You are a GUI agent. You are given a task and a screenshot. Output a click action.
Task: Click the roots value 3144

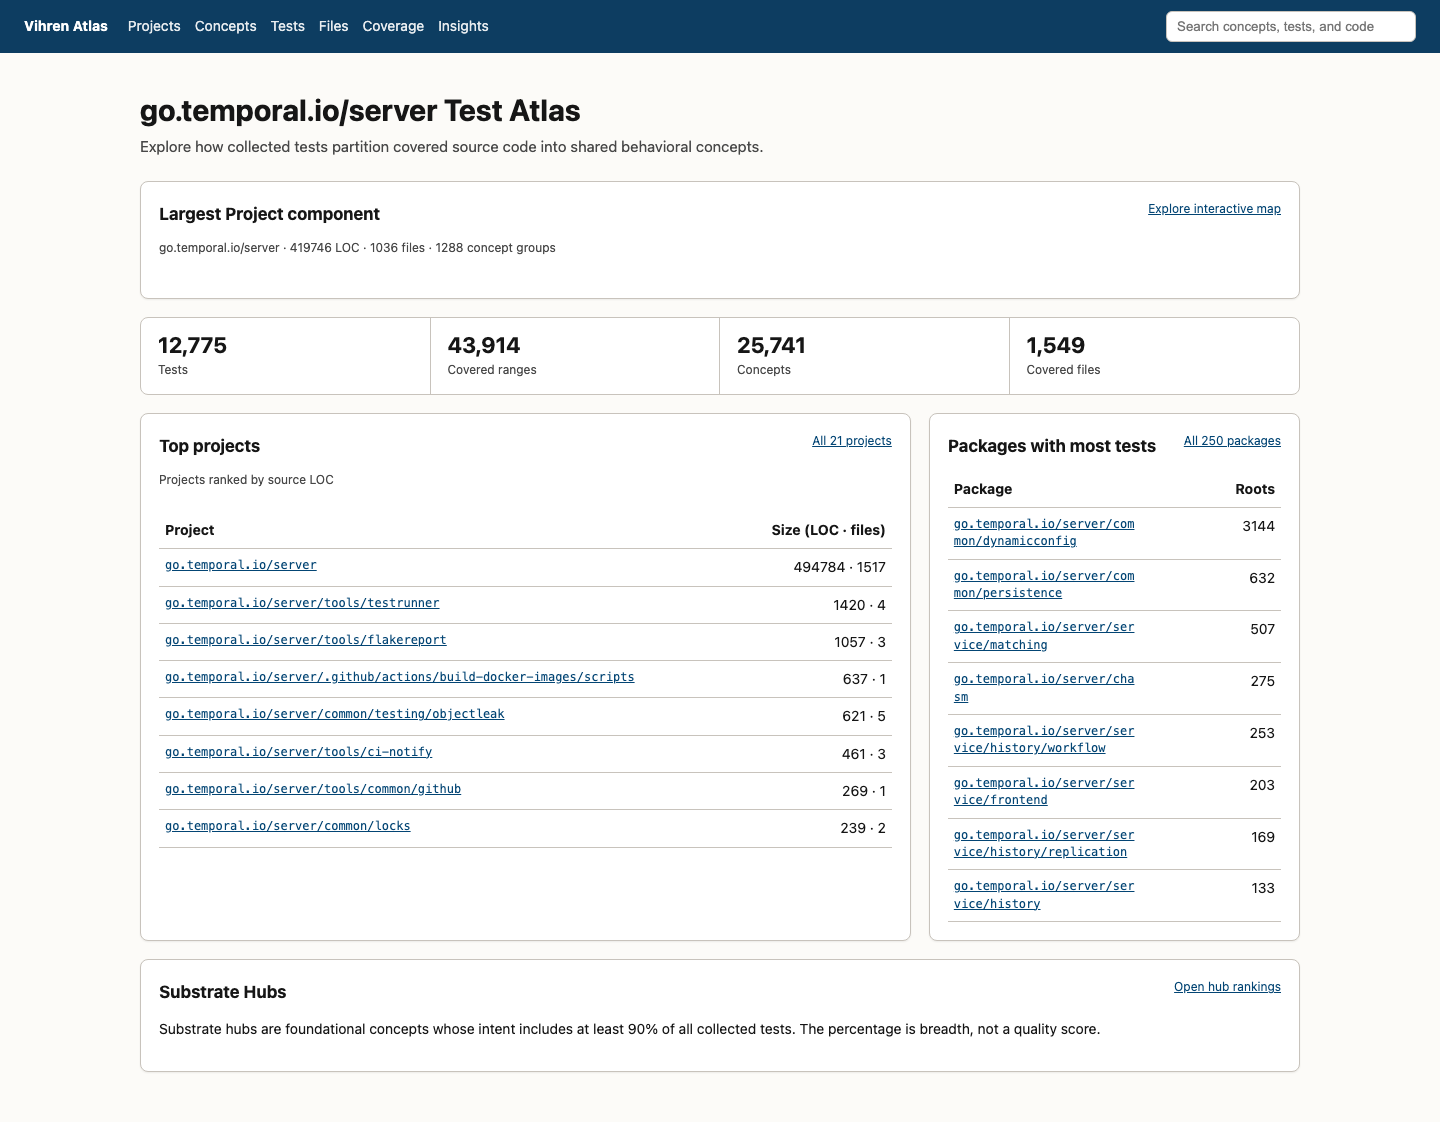click(1258, 526)
